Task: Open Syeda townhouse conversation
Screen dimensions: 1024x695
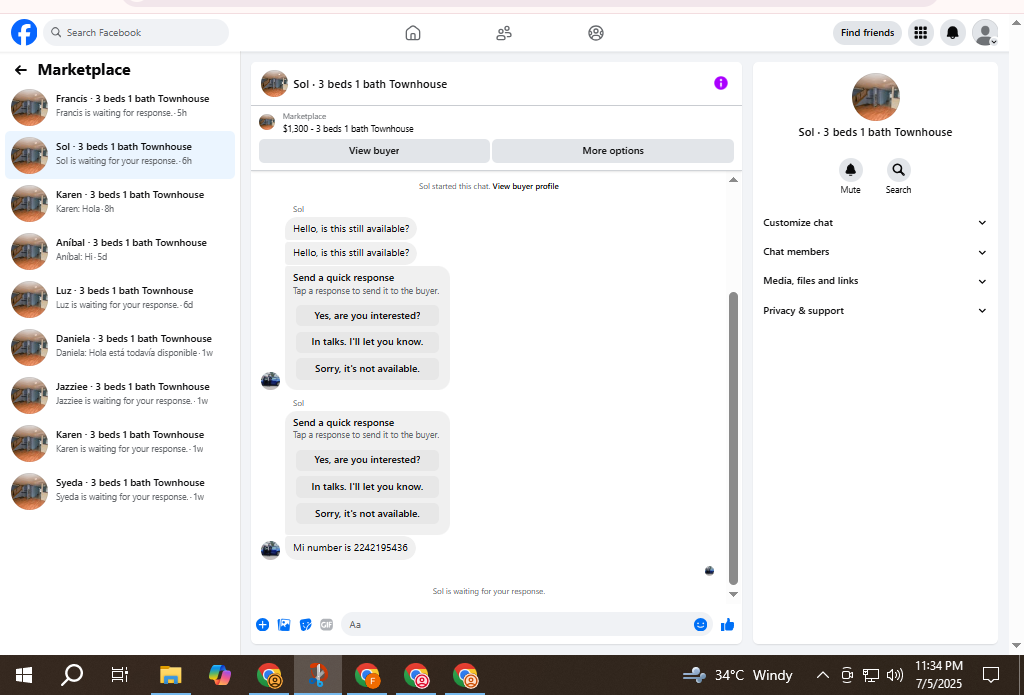Action: (120, 491)
